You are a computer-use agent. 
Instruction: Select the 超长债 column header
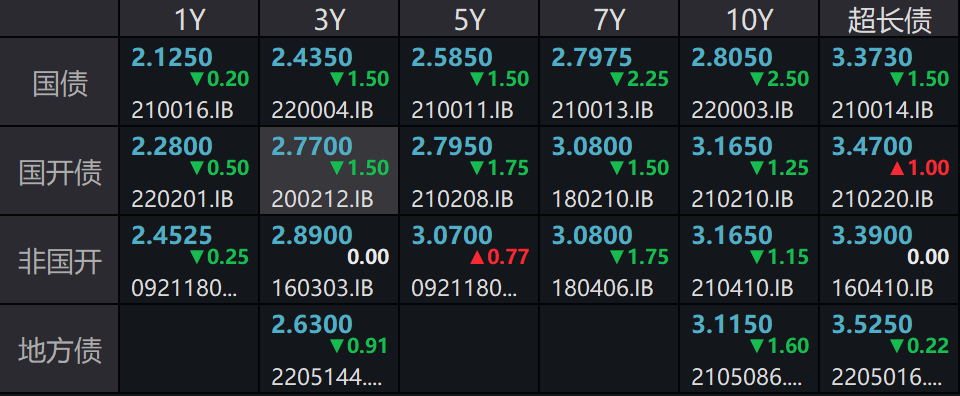tap(890, 19)
